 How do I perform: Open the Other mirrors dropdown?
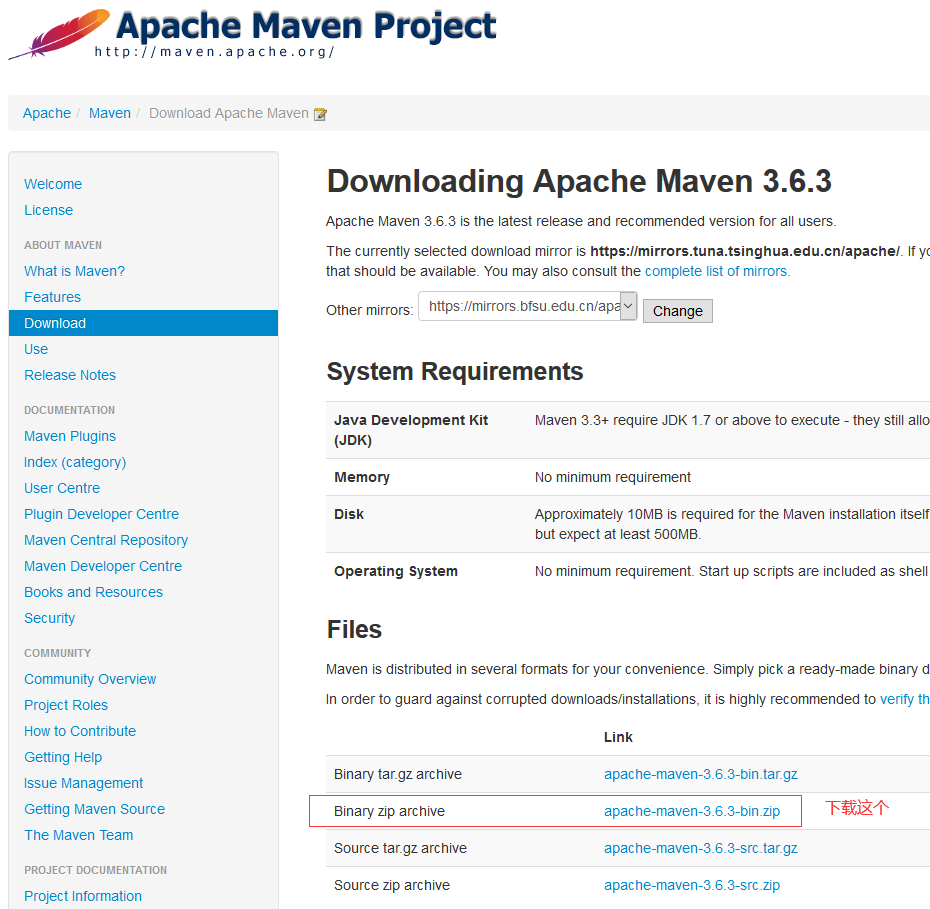tap(527, 306)
